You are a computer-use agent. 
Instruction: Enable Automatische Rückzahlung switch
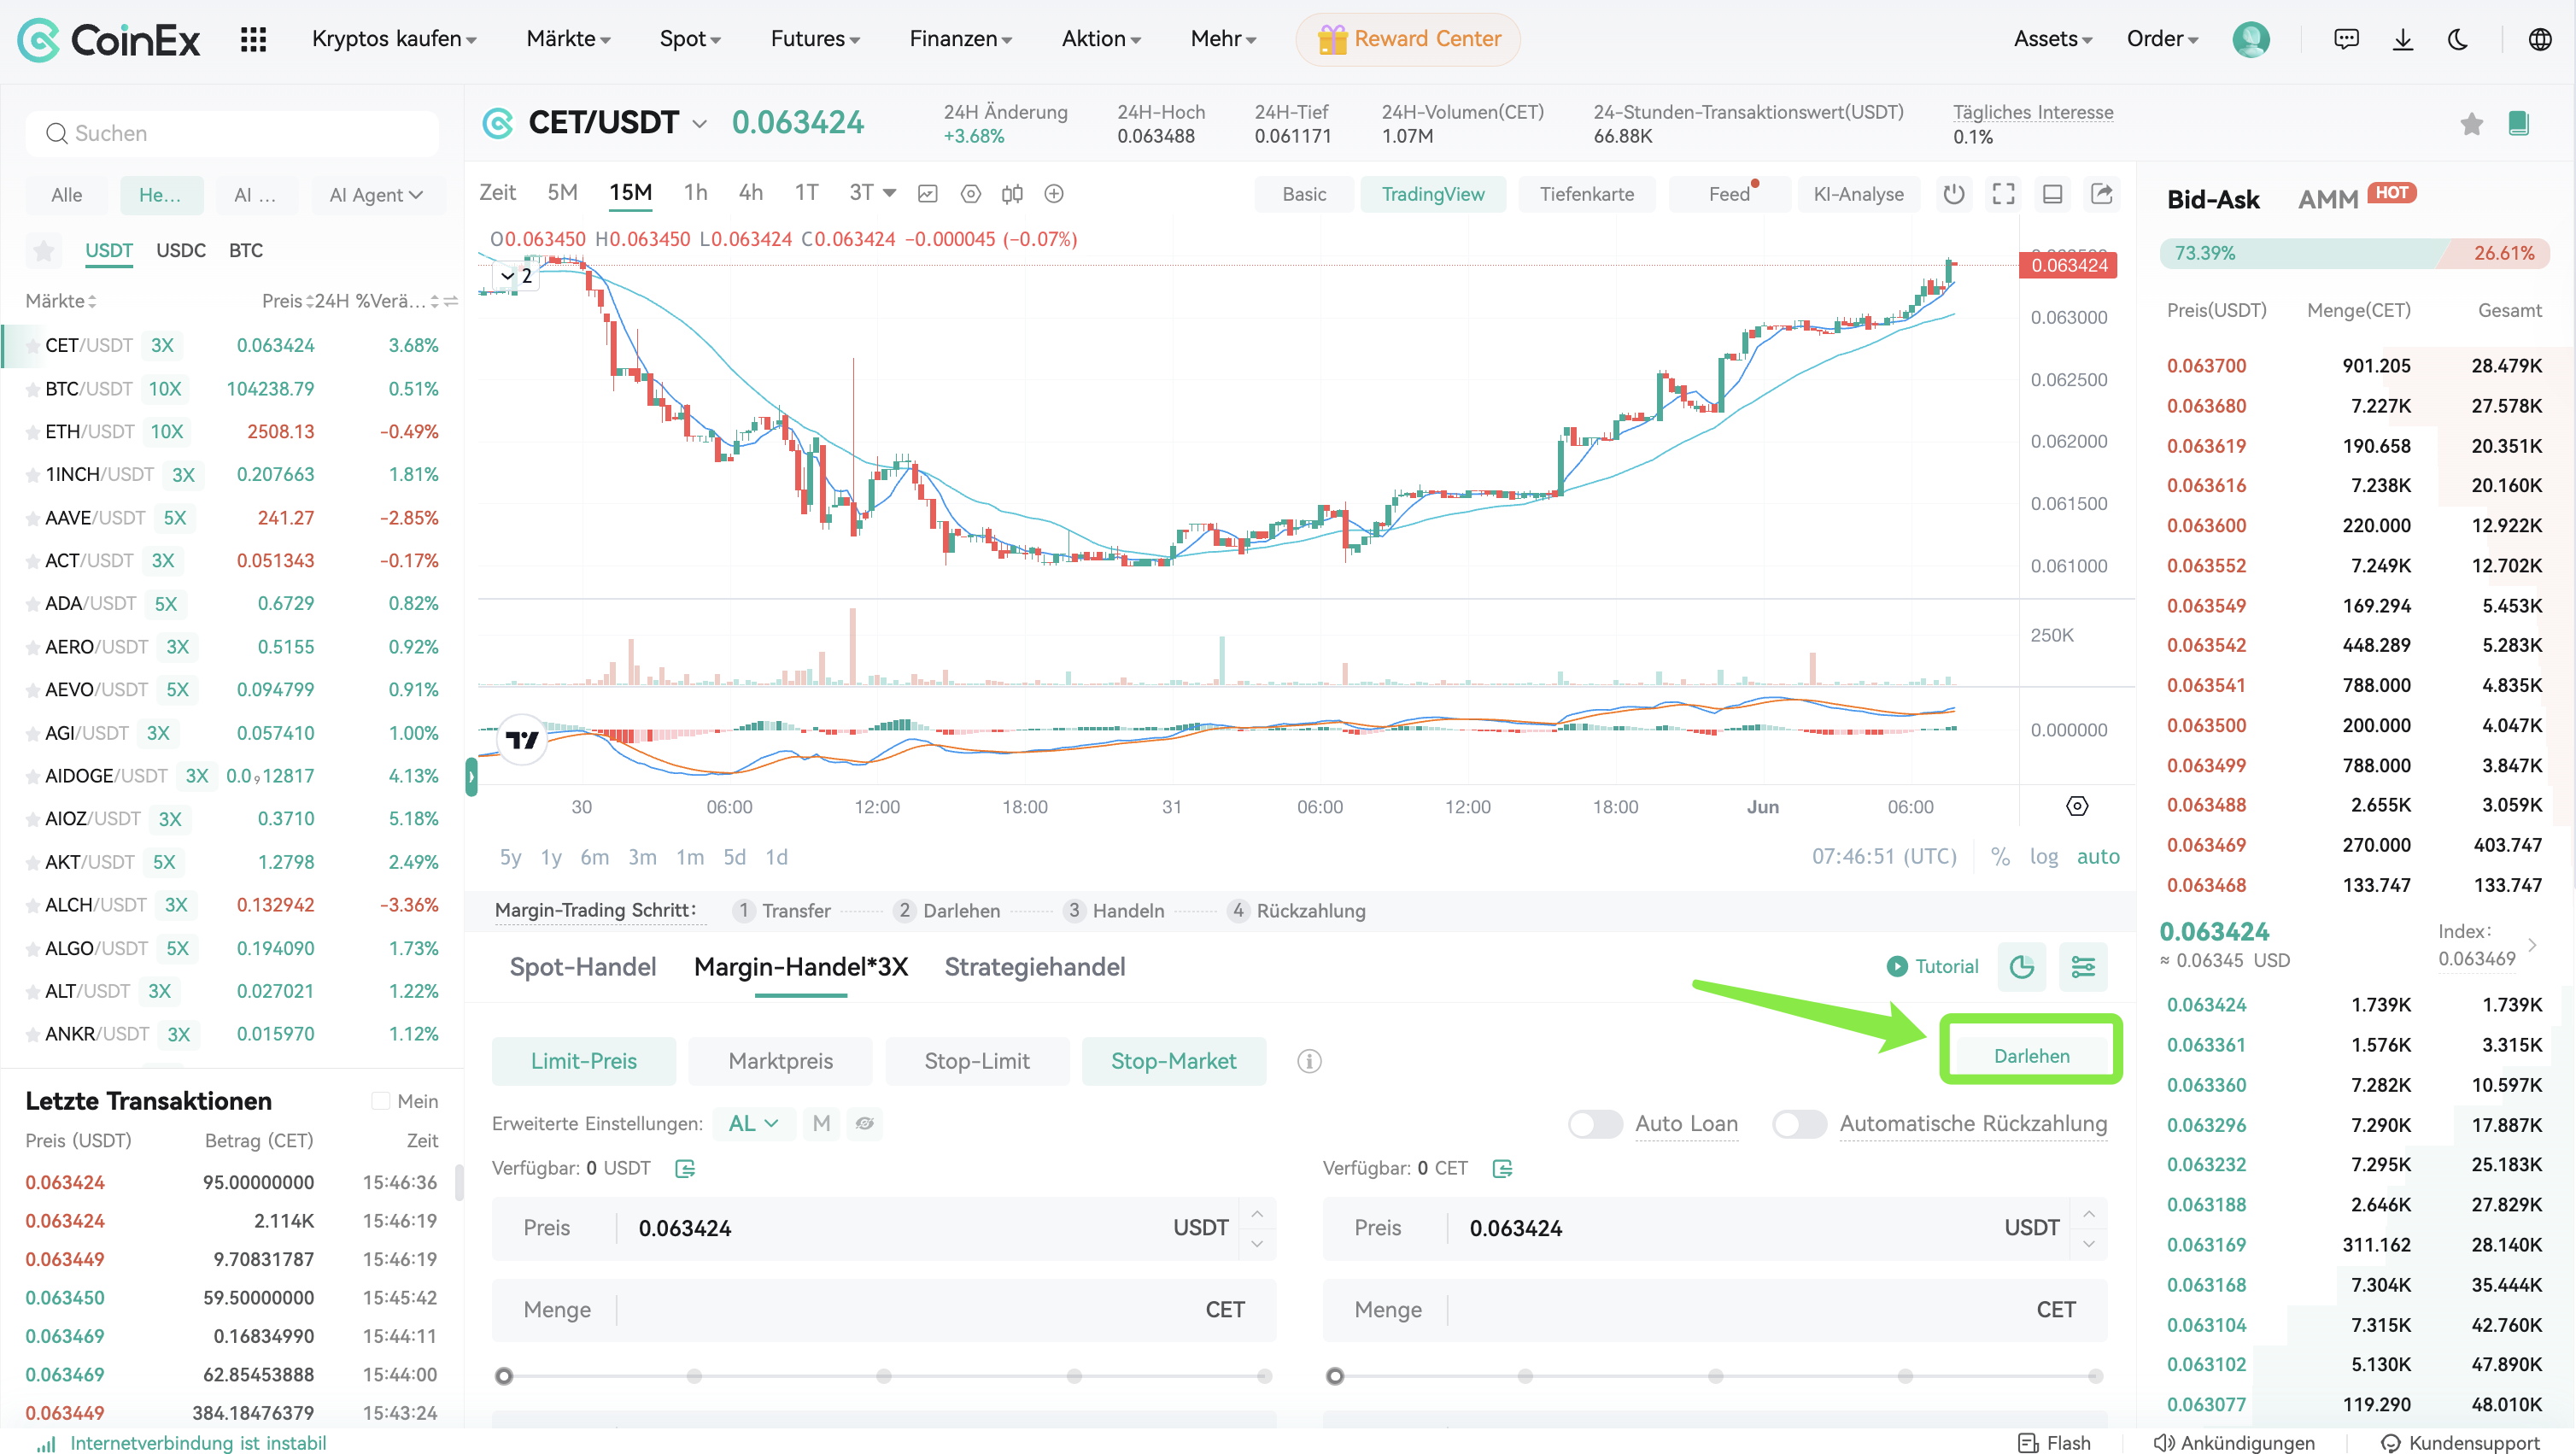(x=1799, y=1124)
